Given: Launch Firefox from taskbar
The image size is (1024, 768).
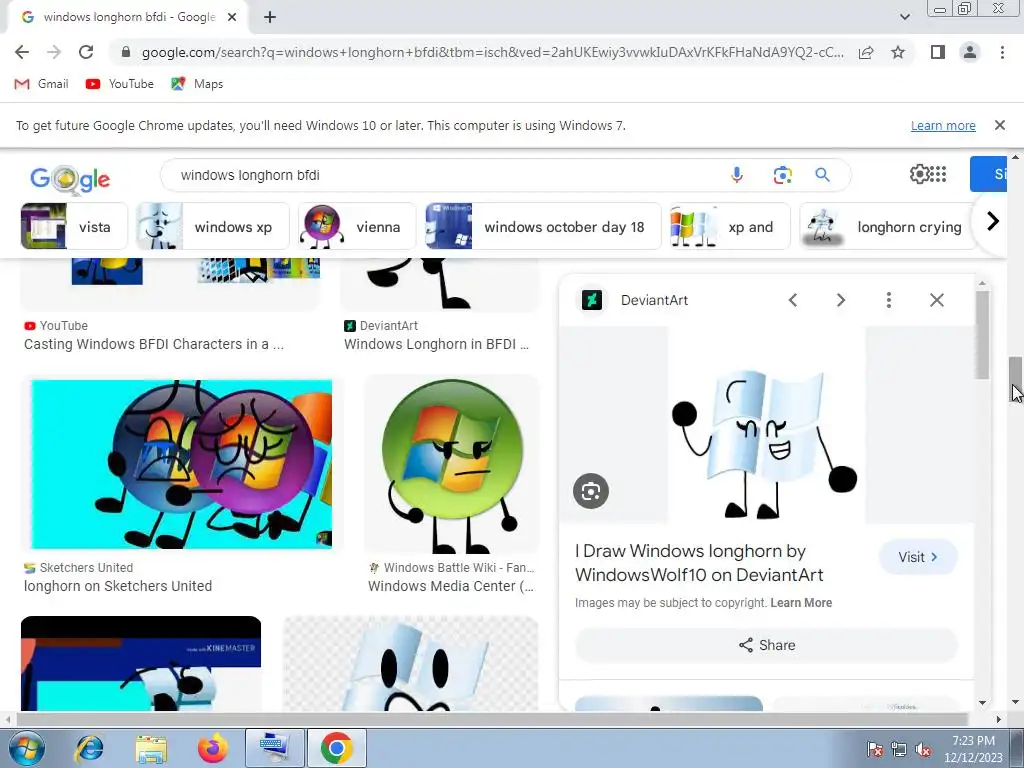Looking at the screenshot, I should (x=213, y=748).
